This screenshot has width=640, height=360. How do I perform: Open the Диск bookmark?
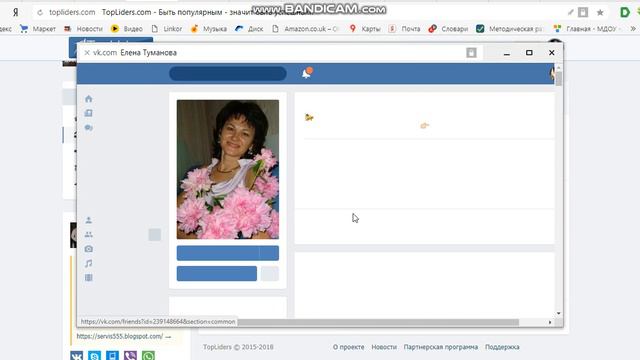249,29
